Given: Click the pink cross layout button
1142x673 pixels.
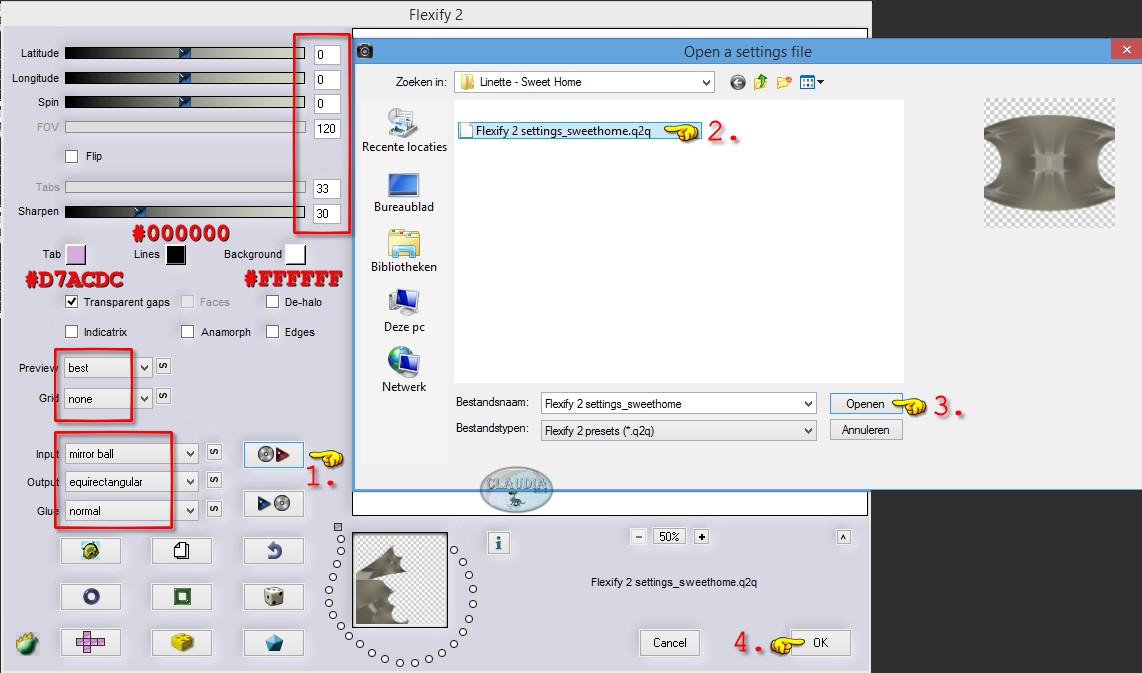Looking at the screenshot, I should pyautogui.click(x=90, y=642).
